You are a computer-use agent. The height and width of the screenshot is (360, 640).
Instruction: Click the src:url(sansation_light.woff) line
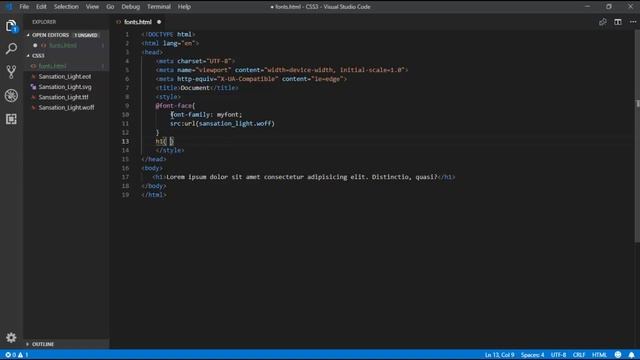click(222, 123)
